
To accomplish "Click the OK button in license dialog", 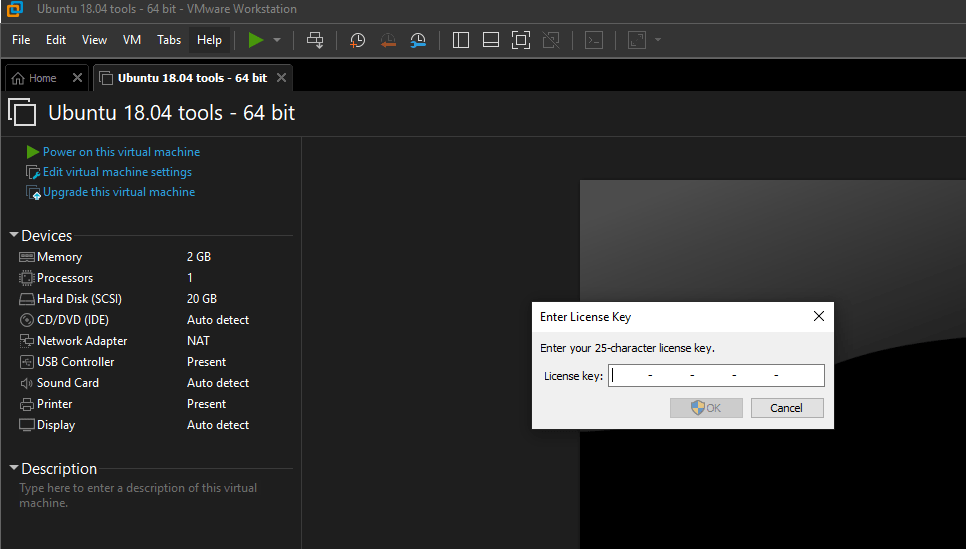I will click(x=706, y=408).
